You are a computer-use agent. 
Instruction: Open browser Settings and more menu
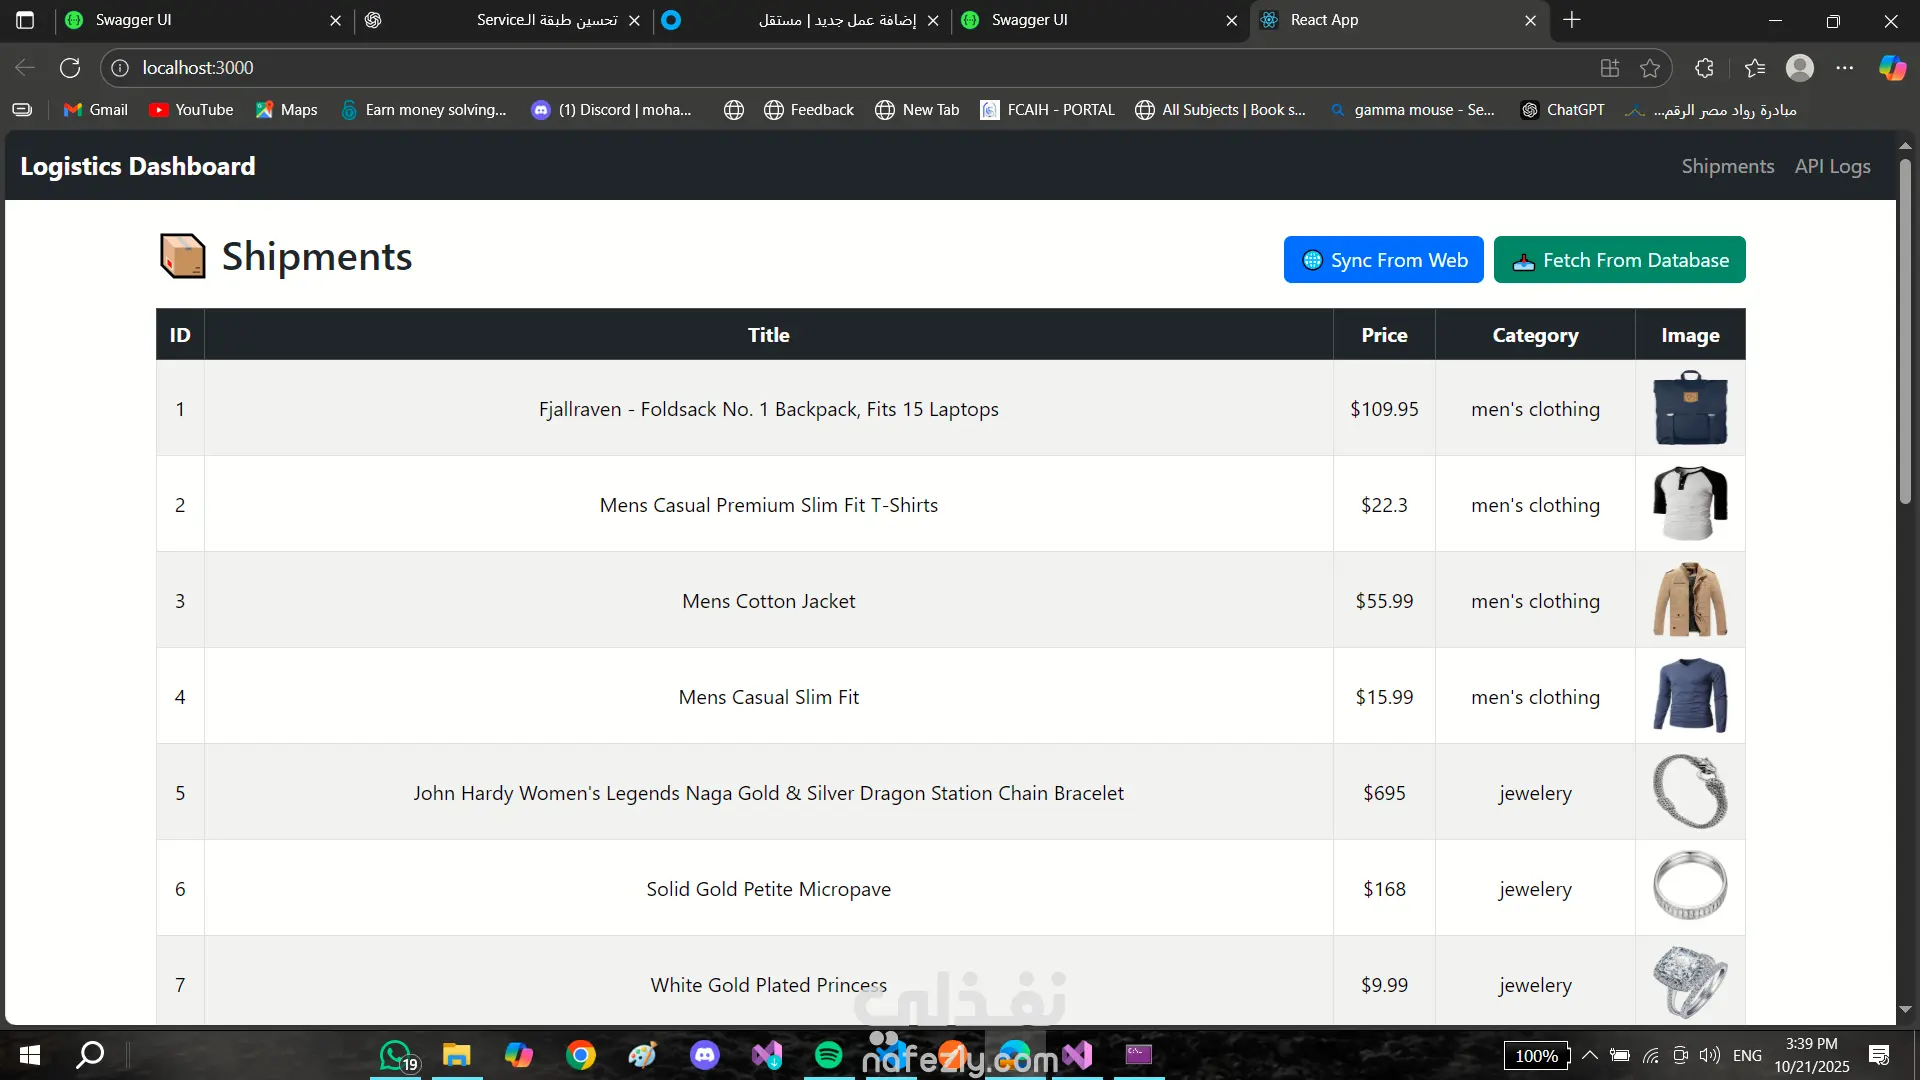[x=1845, y=68]
